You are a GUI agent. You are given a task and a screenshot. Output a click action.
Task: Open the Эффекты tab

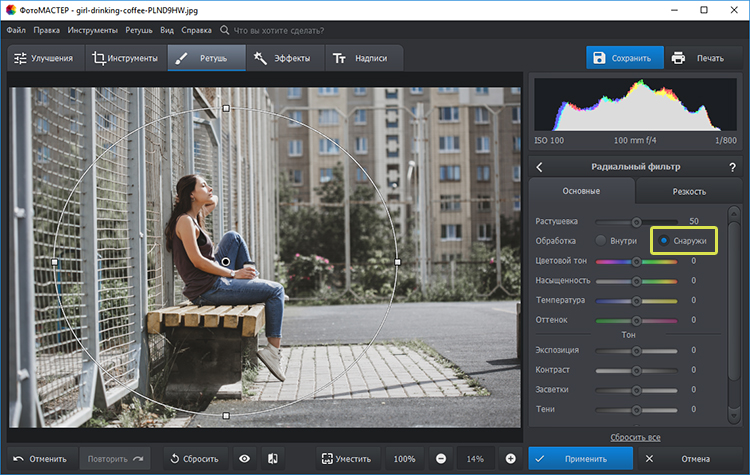pos(284,58)
